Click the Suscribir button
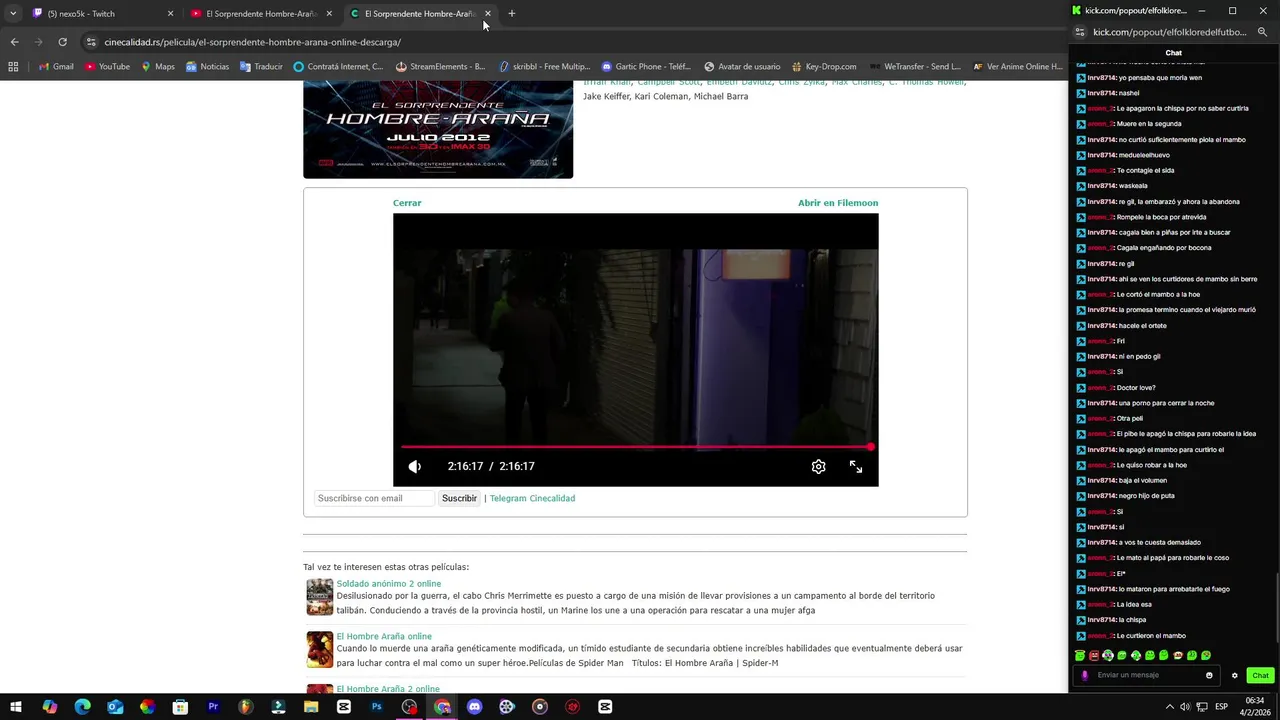The height and width of the screenshot is (720, 1280). pos(459,498)
